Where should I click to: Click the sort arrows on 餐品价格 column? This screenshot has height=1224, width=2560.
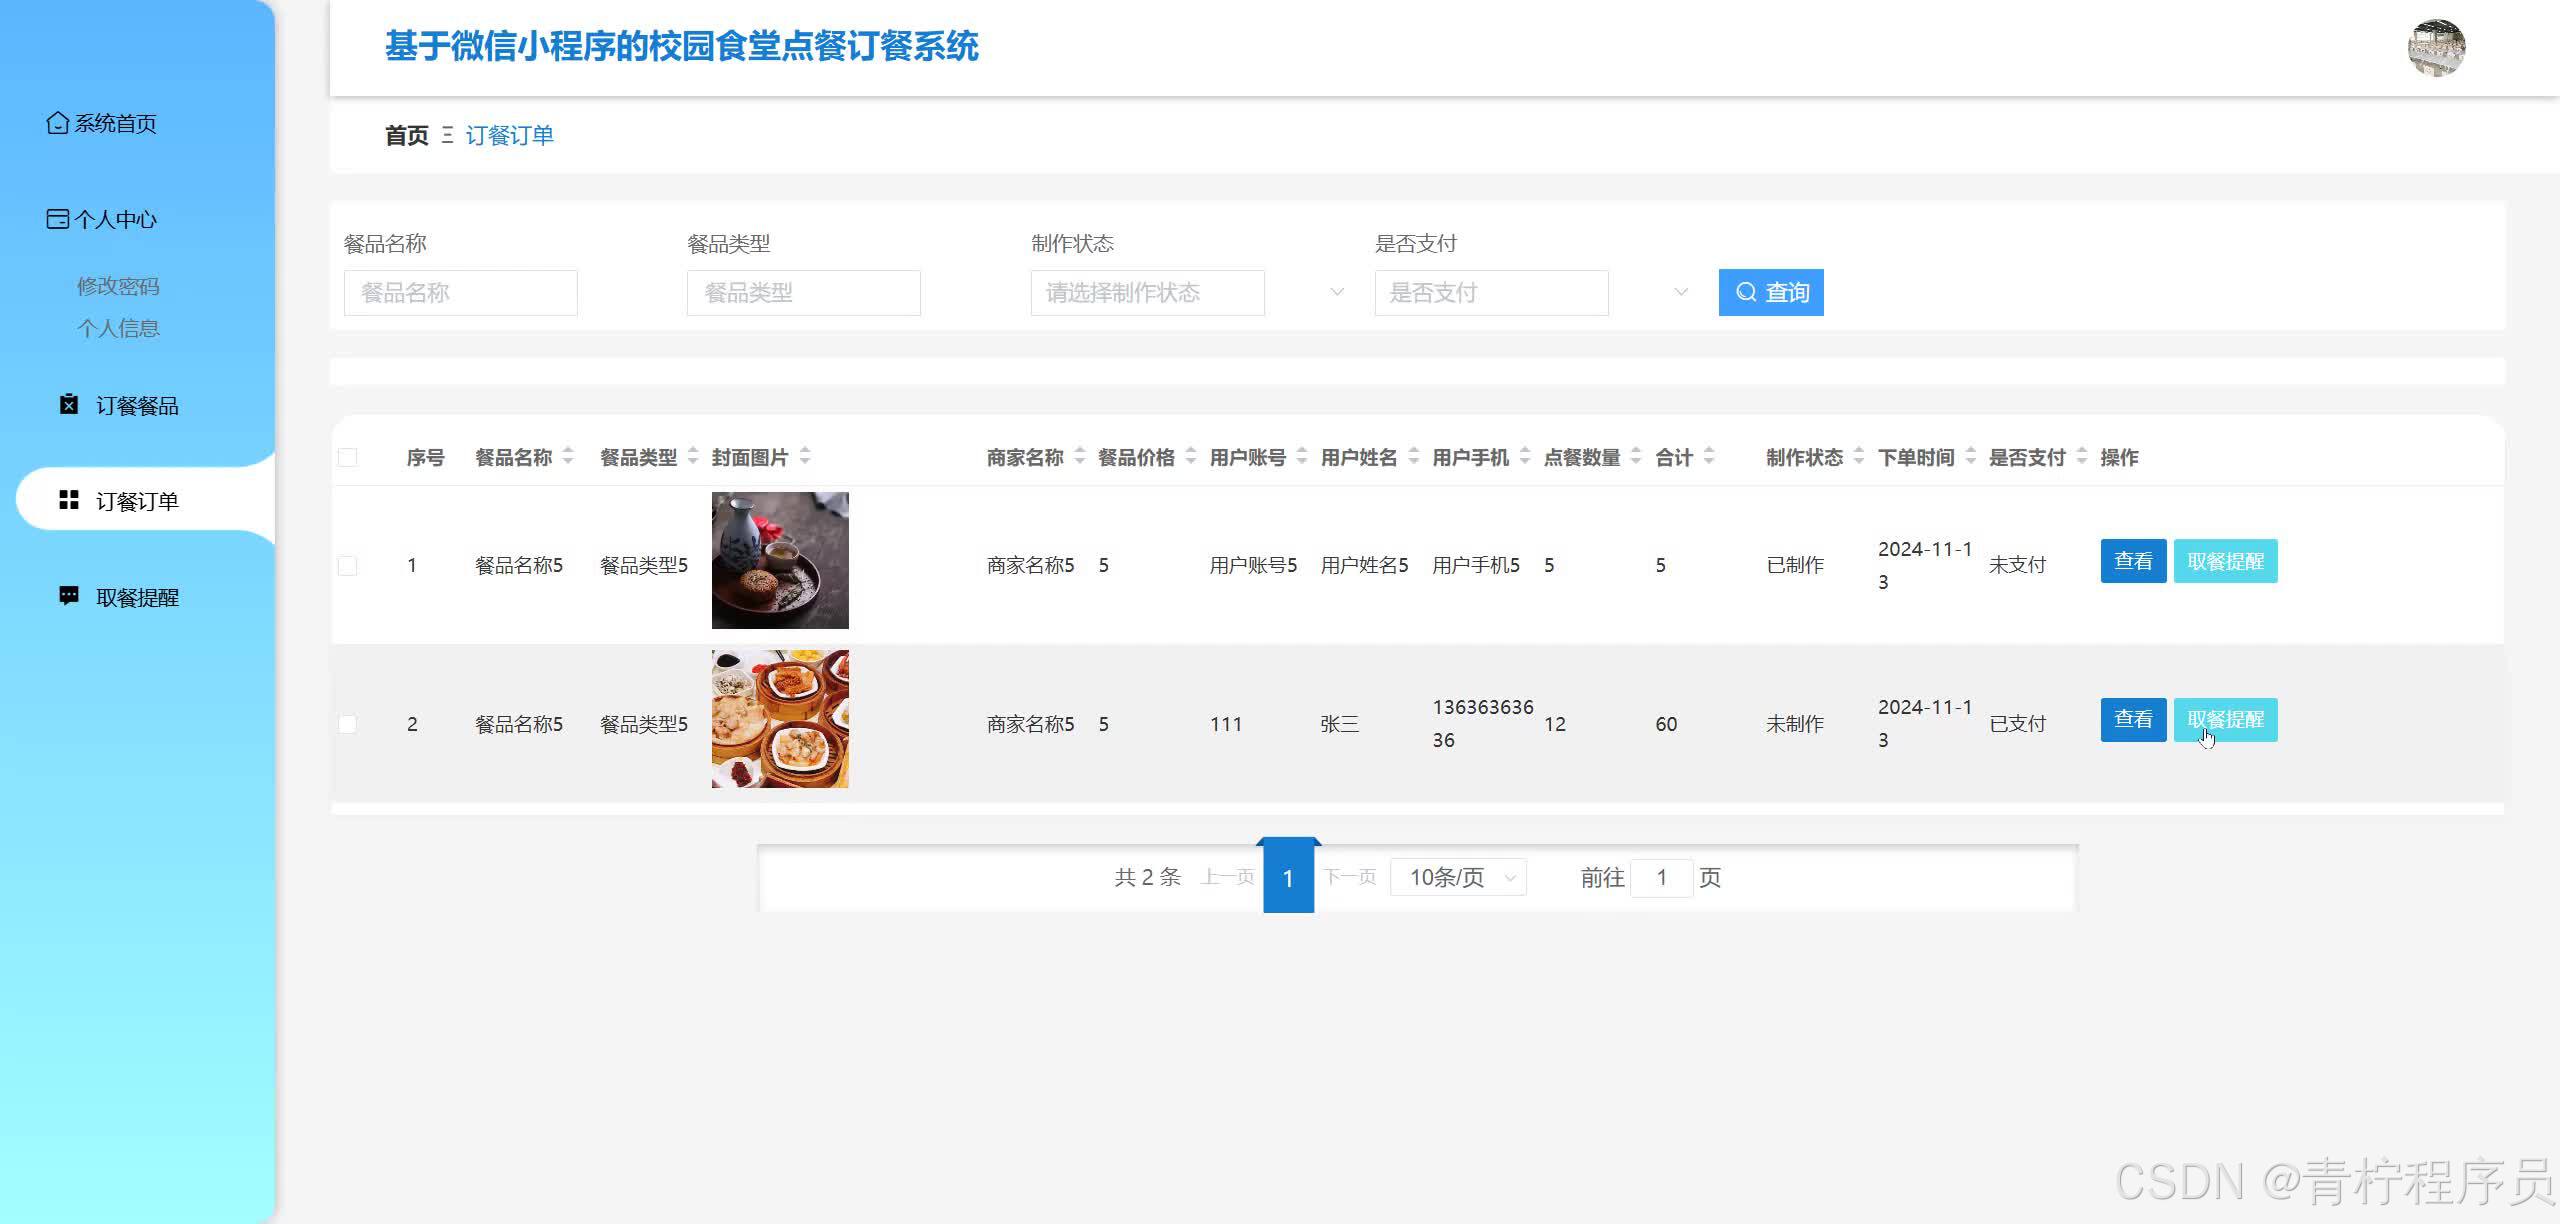1190,457
